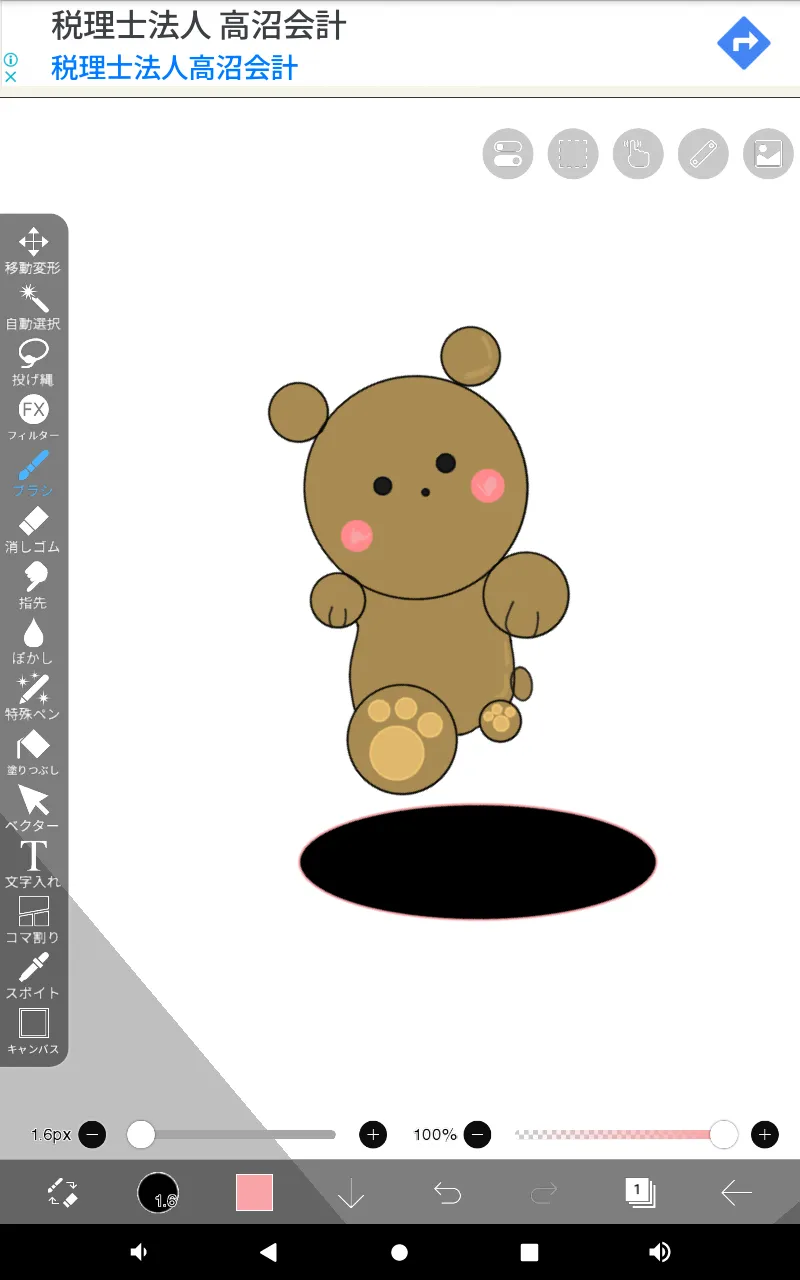This screenshot has width=800, height=1280.
Task: Switch between brush and eraser icon
Action: (x=63, y=1192)
